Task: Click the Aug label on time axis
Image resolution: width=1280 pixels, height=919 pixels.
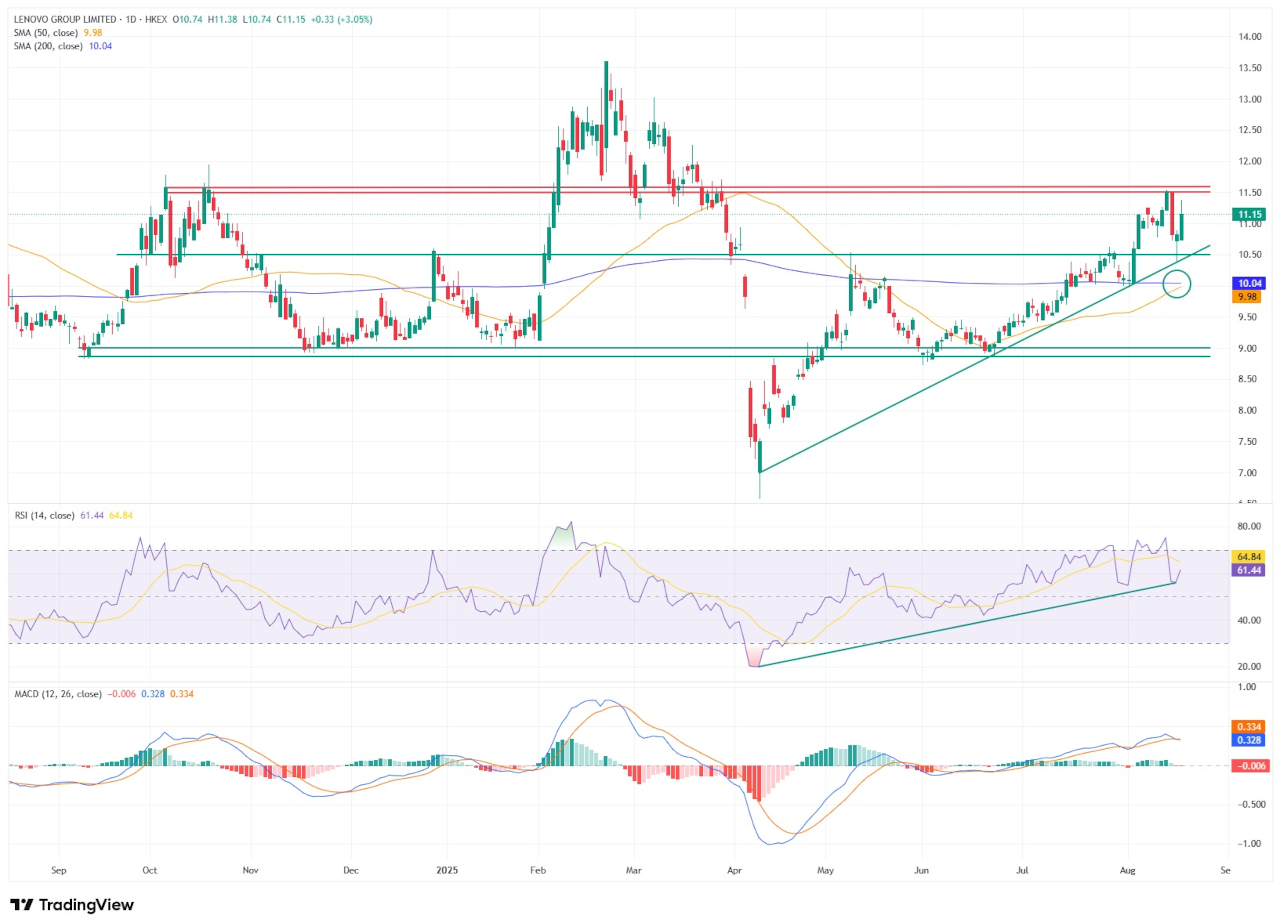Action: click(1129, 872)
